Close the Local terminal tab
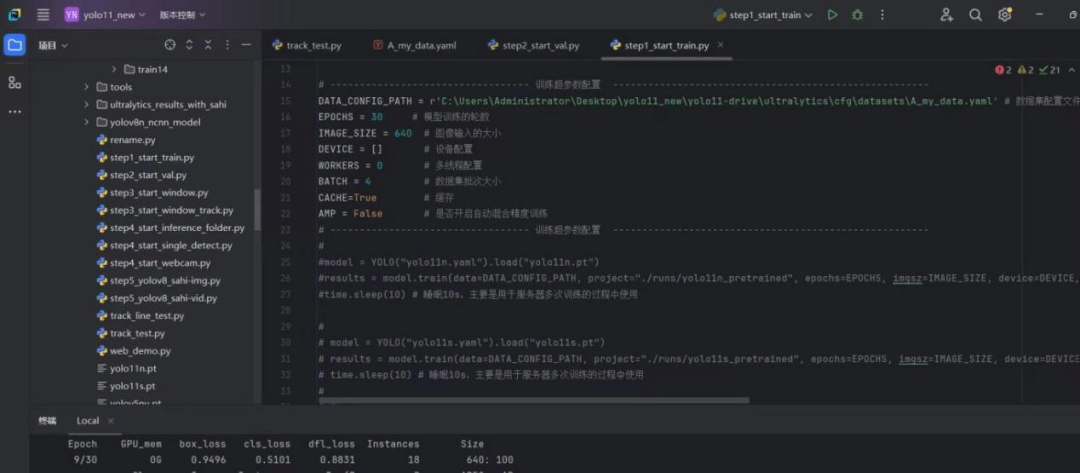The height and width of the screenshot is (473, 1080). click(110, 421)
